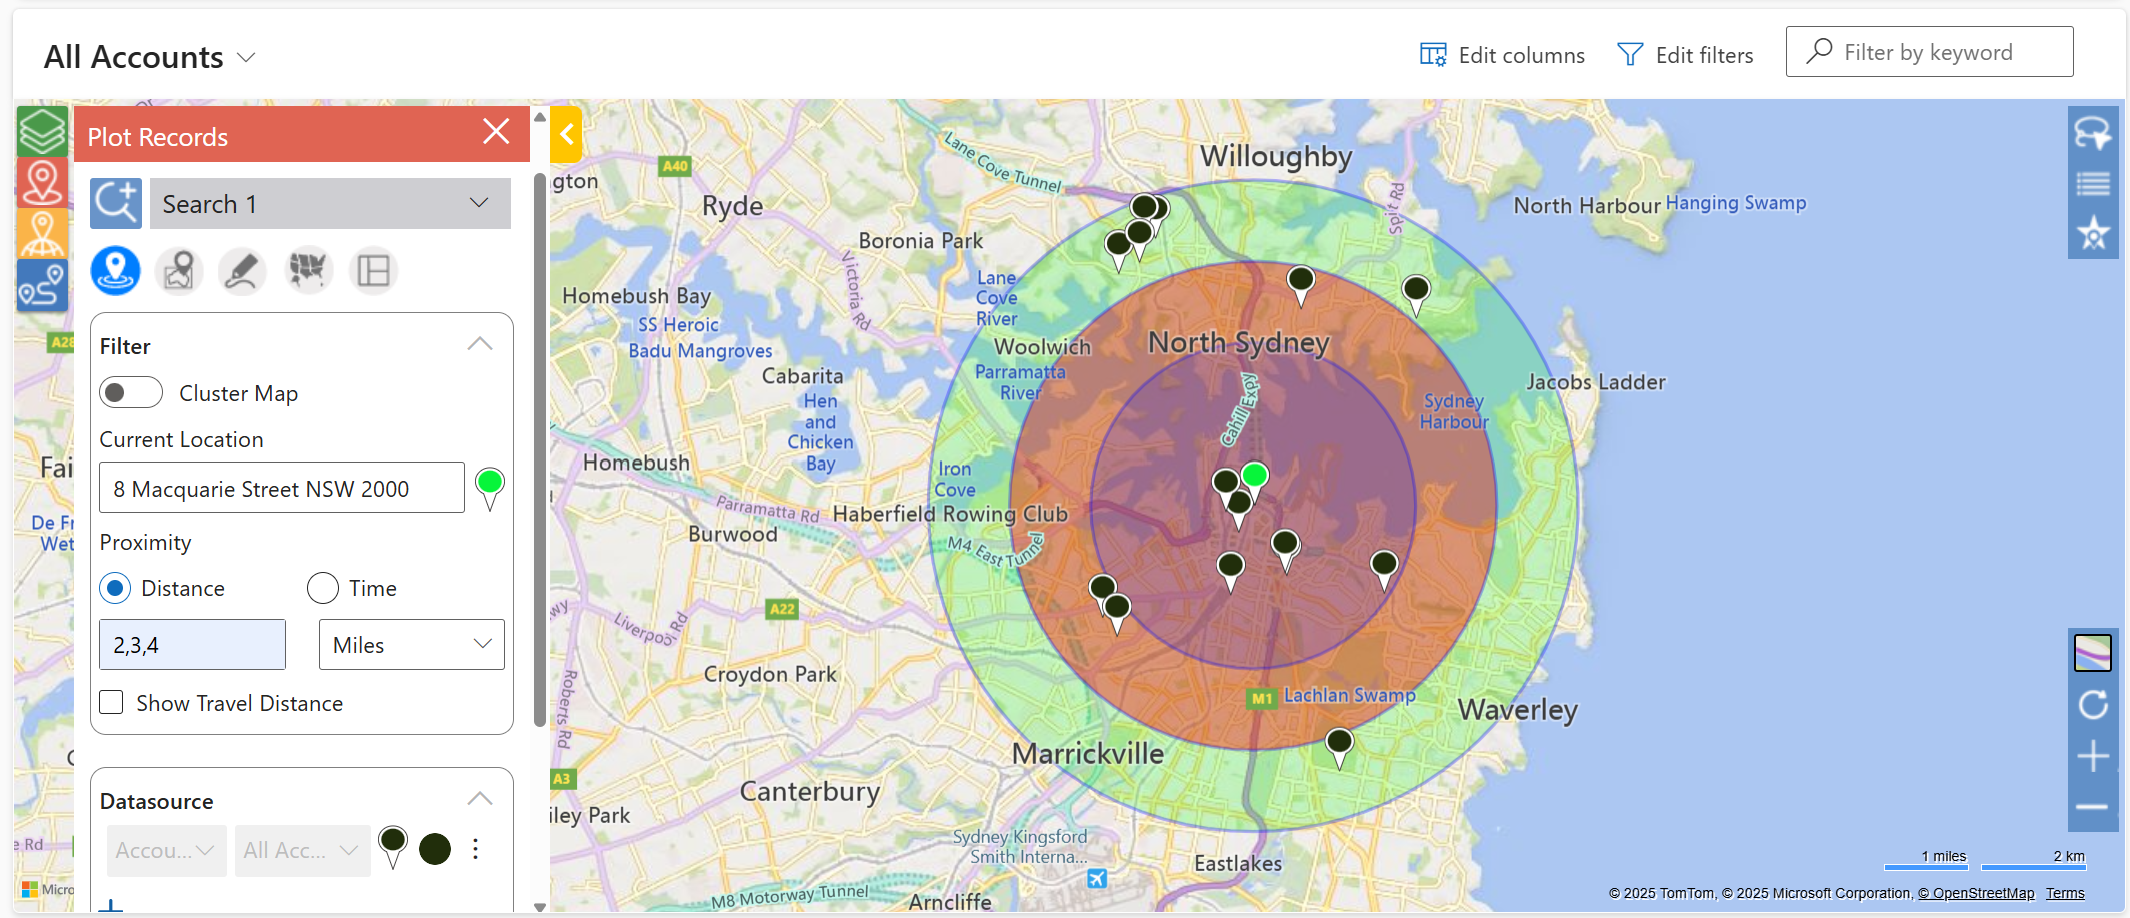Click the favorites star icon on map
This screenshot has height=918, width=2130.
coord(2092,234)
